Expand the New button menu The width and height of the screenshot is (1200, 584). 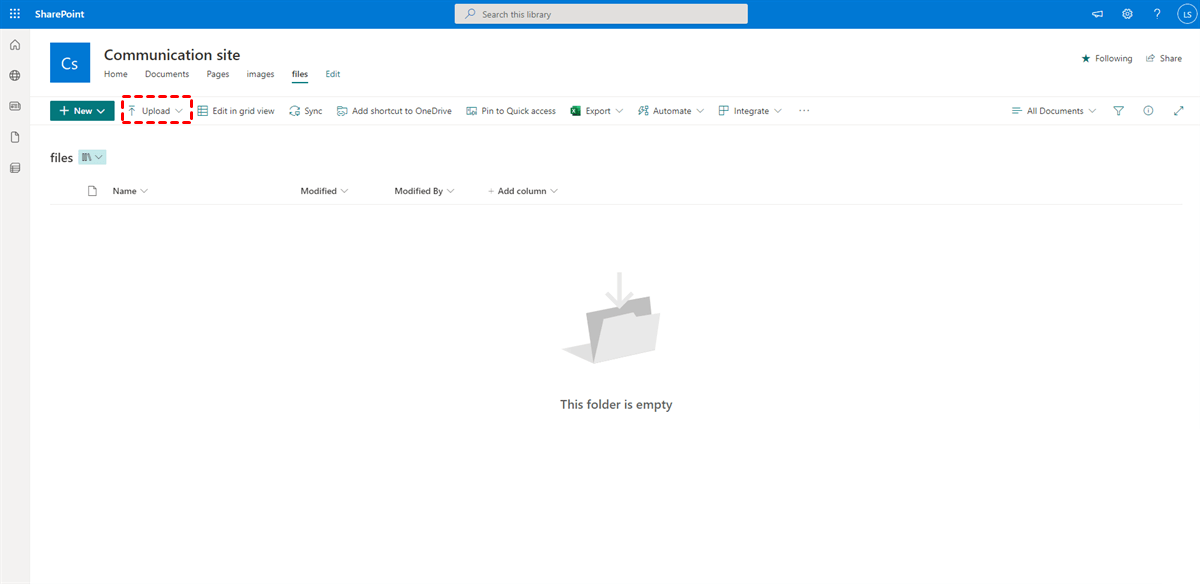(82, 111)
